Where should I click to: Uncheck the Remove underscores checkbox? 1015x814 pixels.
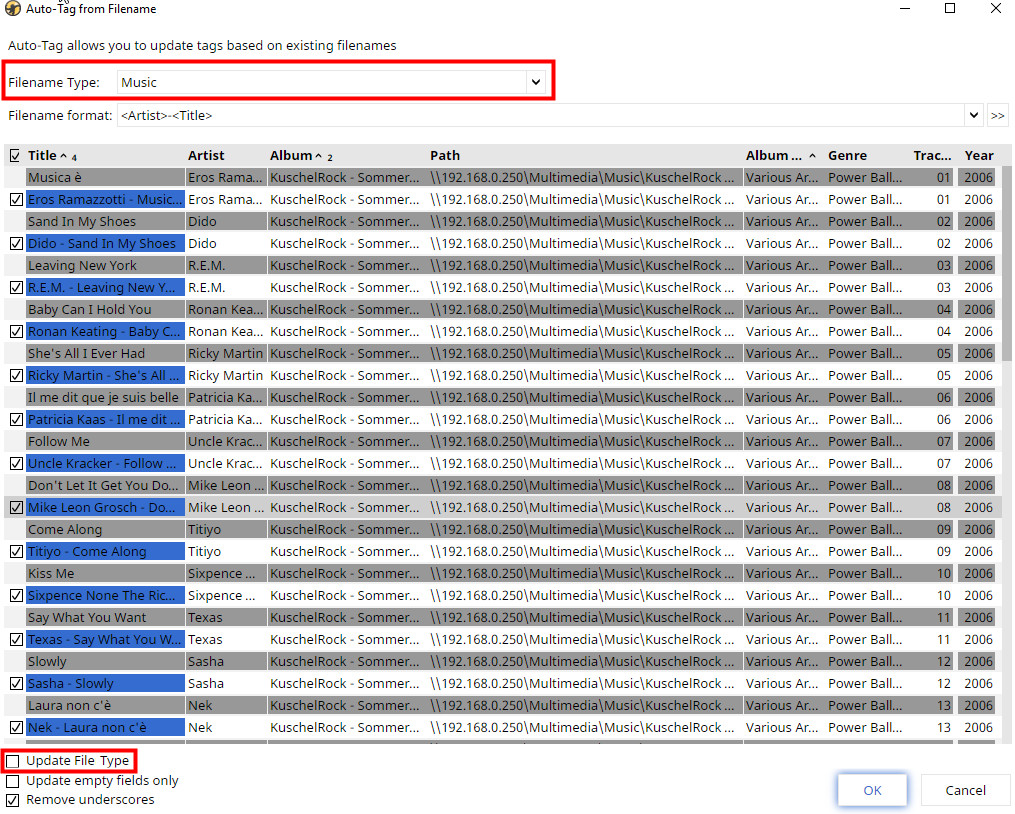point(13,800)
